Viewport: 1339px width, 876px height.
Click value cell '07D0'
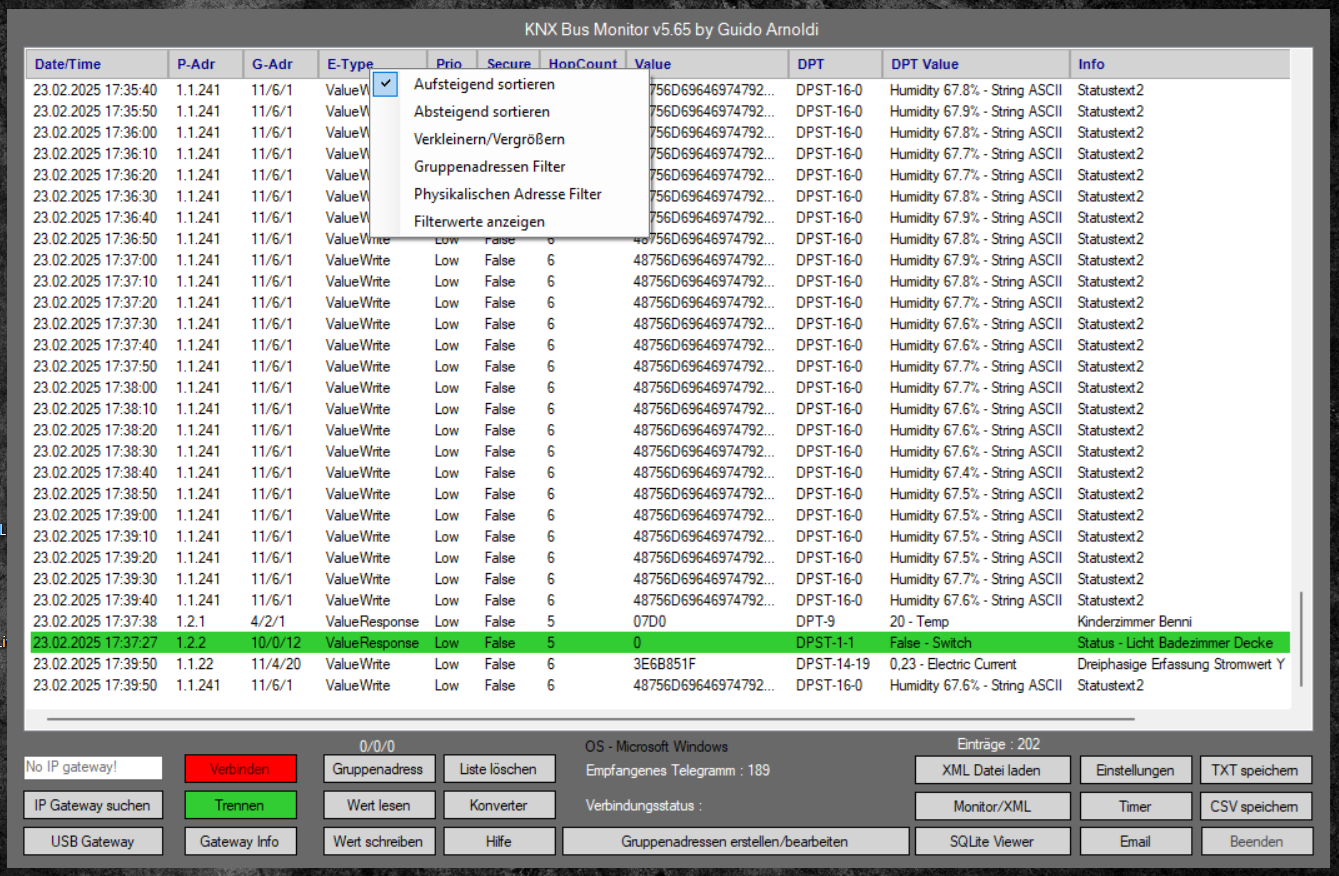(649, 622)
